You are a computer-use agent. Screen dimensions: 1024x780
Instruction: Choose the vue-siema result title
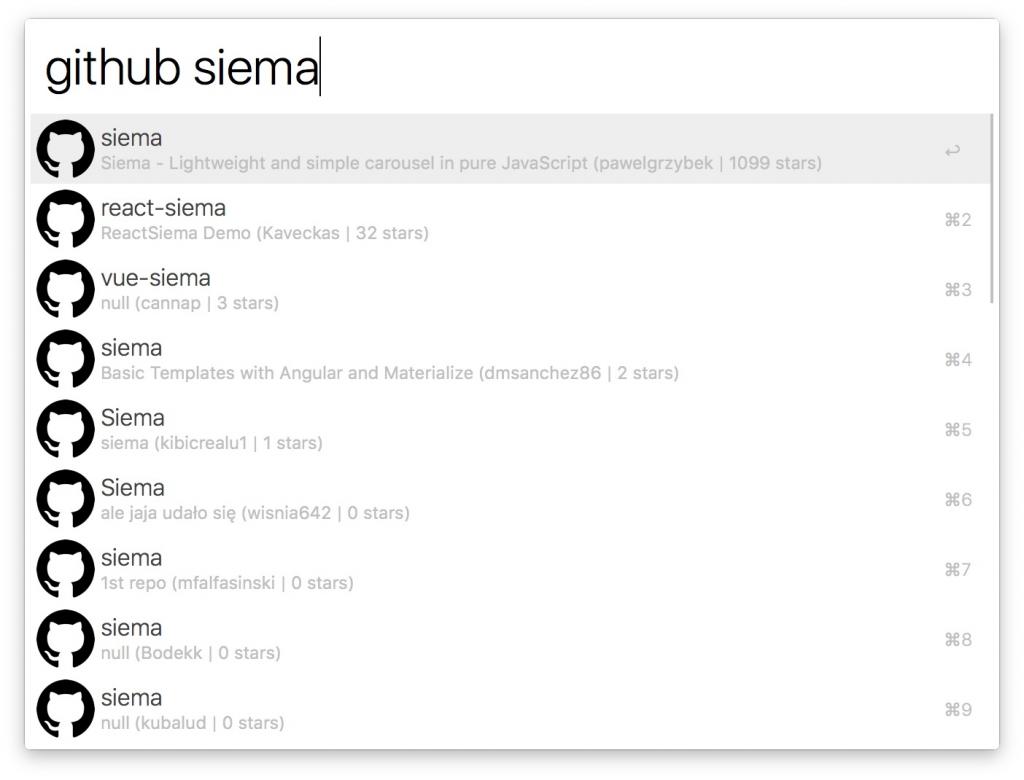point(155,279)
